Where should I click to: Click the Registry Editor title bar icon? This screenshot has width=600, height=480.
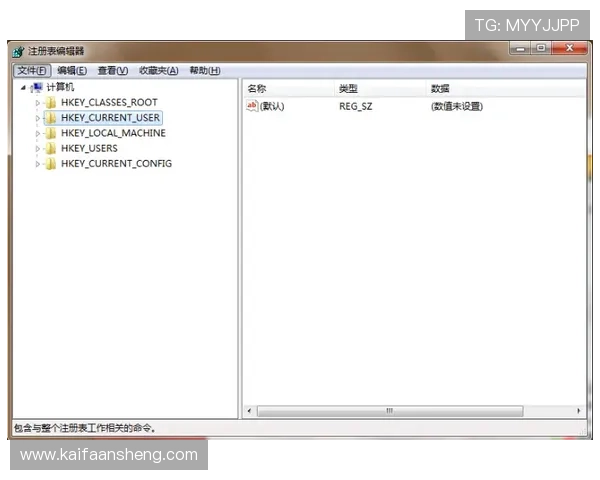(18, 51)
